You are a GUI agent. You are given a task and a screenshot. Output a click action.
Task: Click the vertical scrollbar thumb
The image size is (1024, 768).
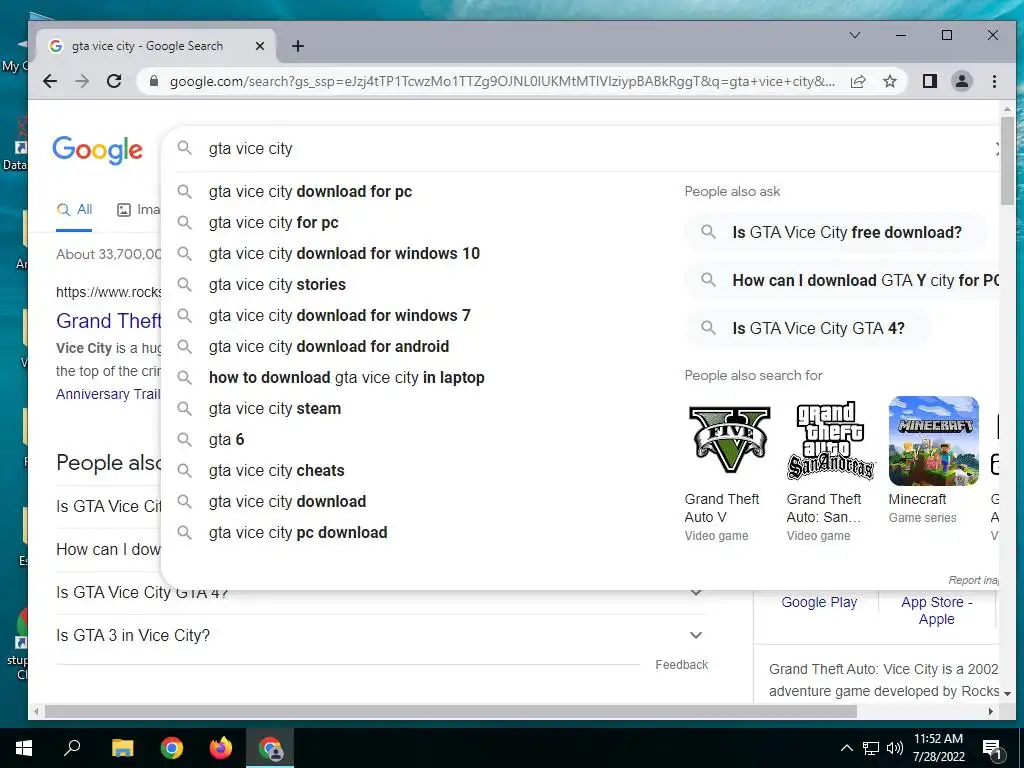pos(1007,160)
